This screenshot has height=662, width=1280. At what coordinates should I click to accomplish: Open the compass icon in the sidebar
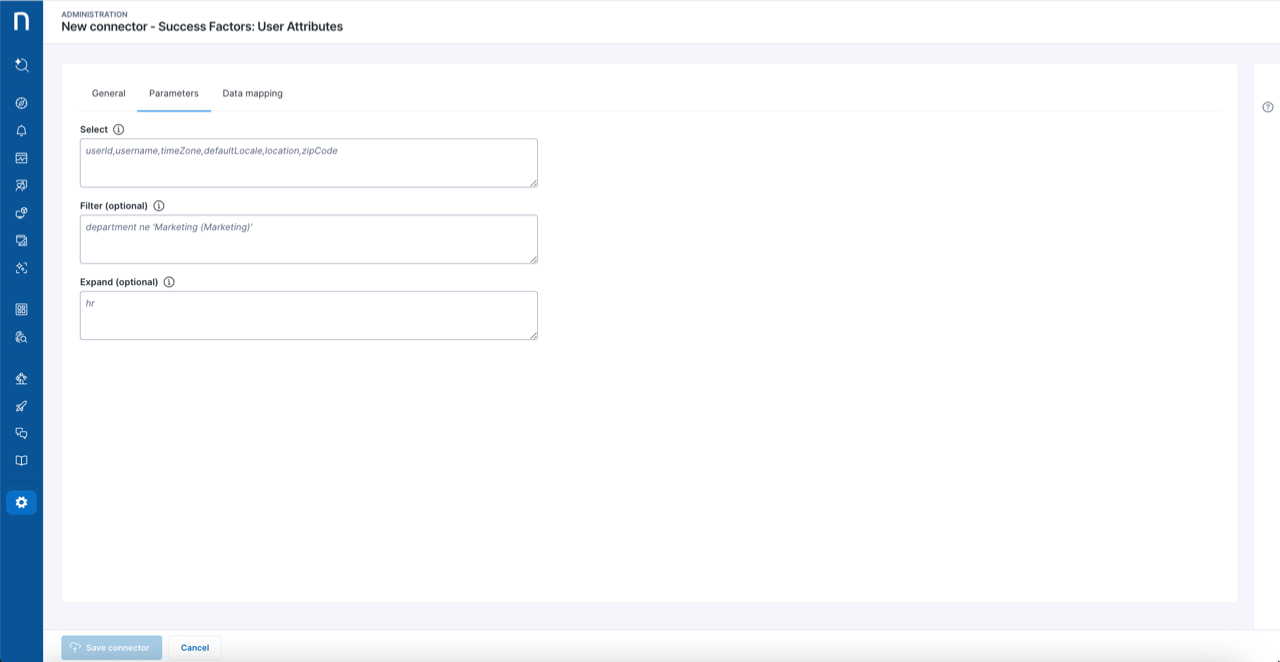click(21, 103)
